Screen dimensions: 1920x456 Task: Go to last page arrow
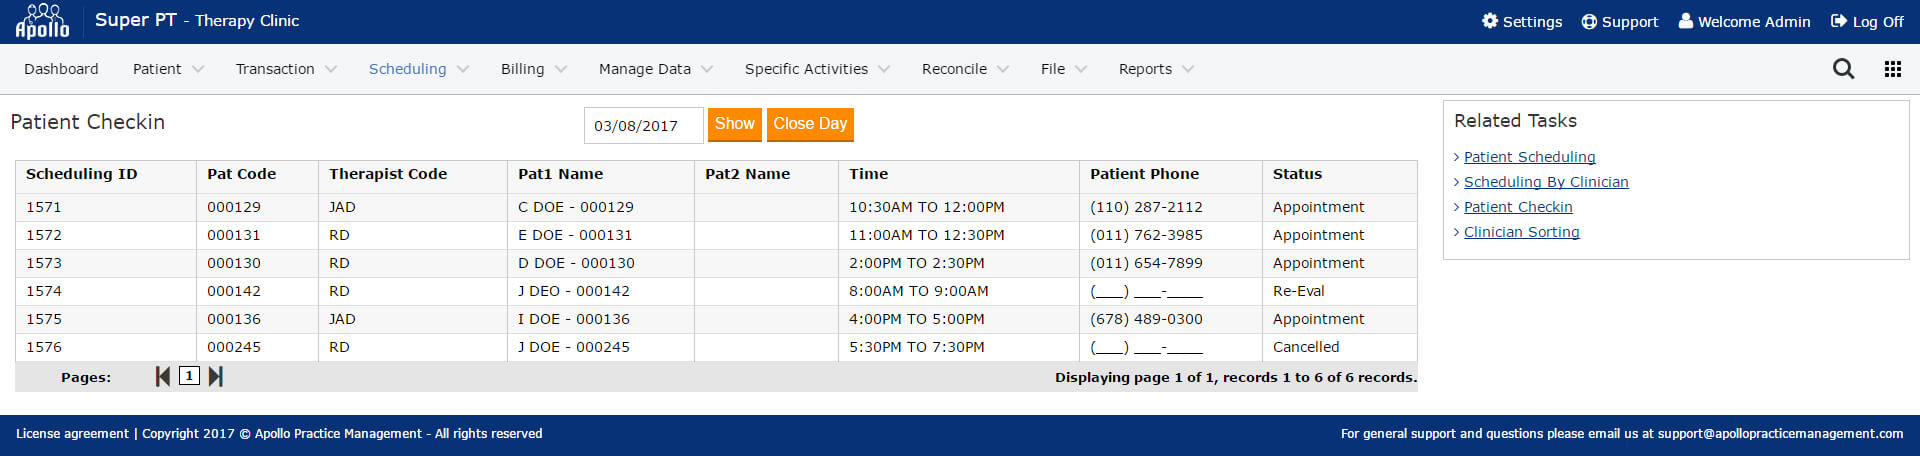[215, 376]
